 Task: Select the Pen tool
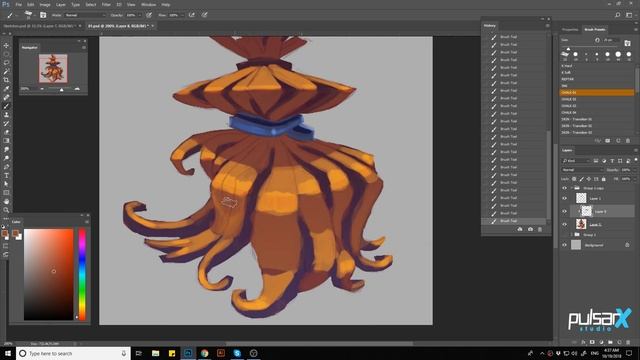pos(6,167)
